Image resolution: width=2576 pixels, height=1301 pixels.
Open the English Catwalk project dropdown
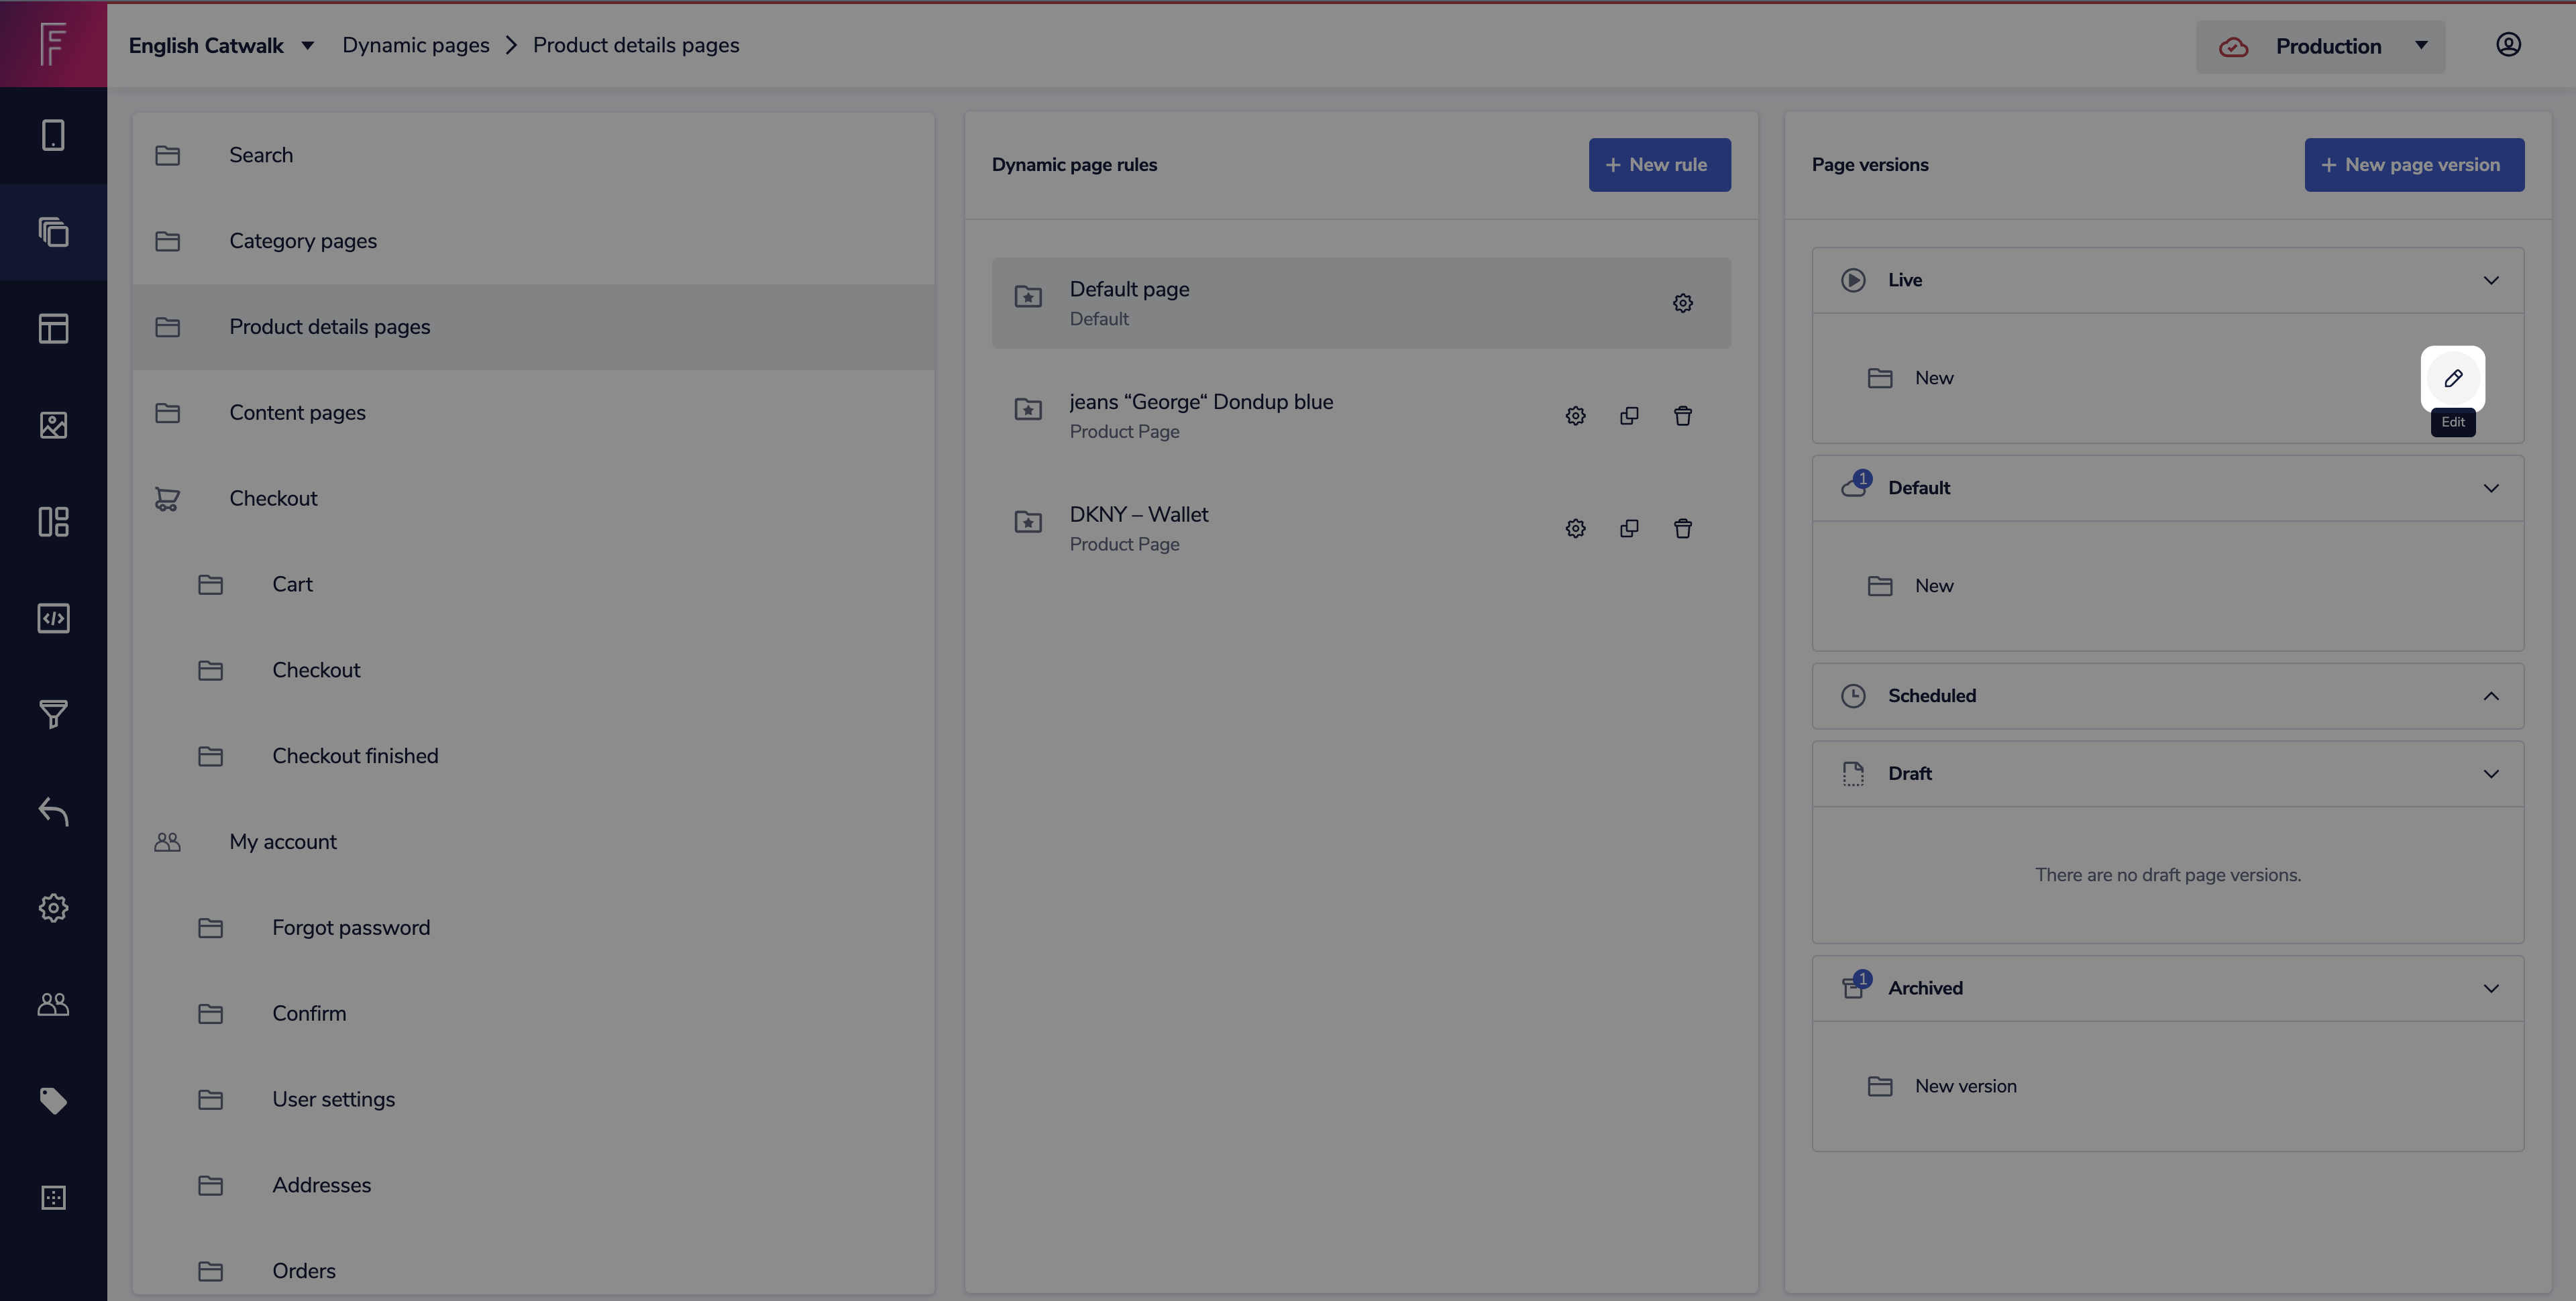[221, 45]
